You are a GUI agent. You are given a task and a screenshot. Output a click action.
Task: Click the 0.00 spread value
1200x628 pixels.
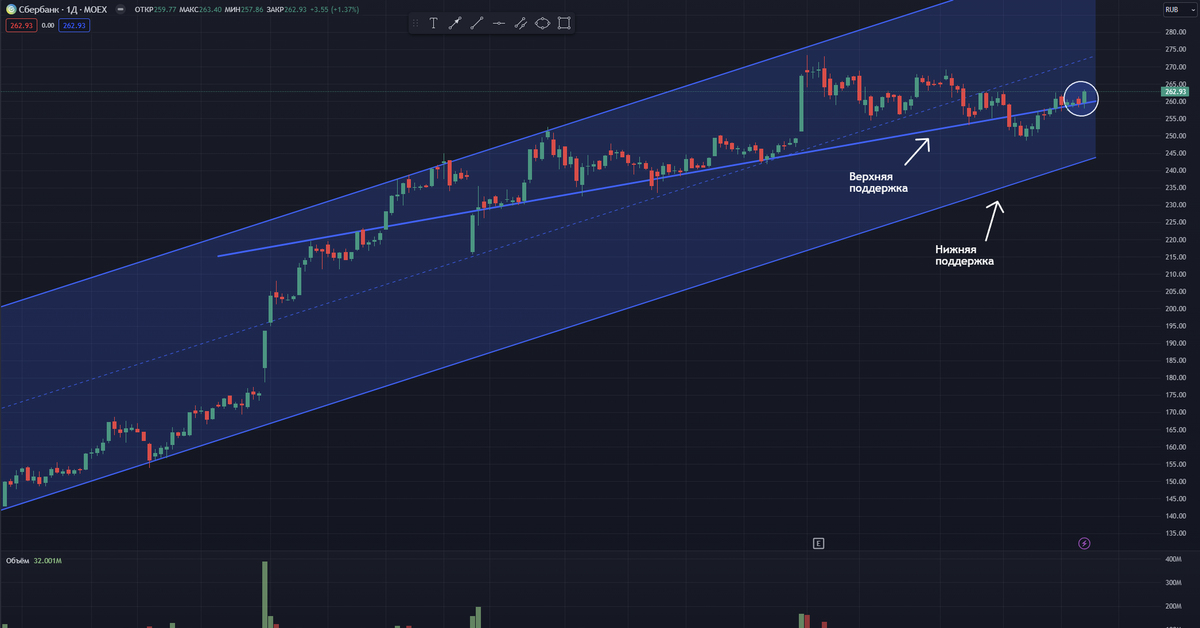click(x=47, y=25)
